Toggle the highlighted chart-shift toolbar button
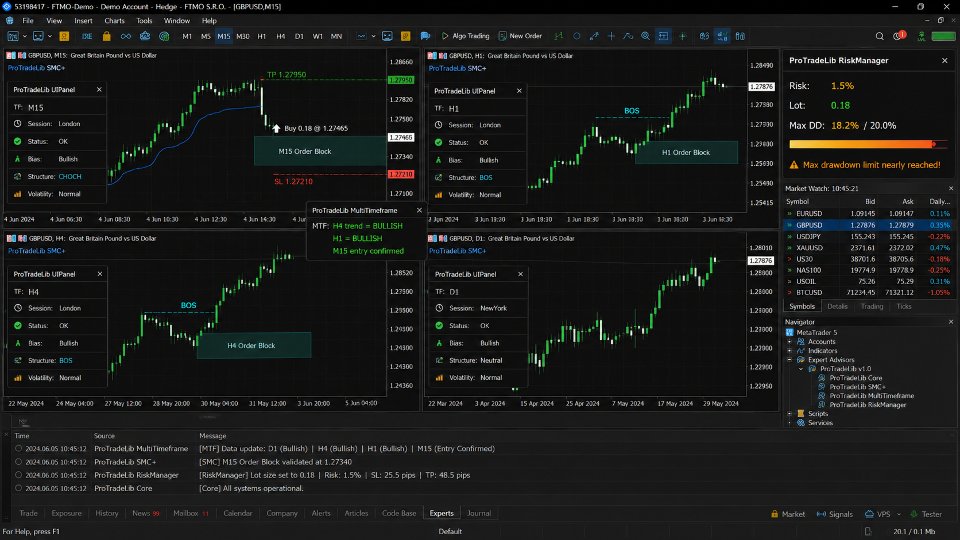960x540 pixels. (663, 36)
